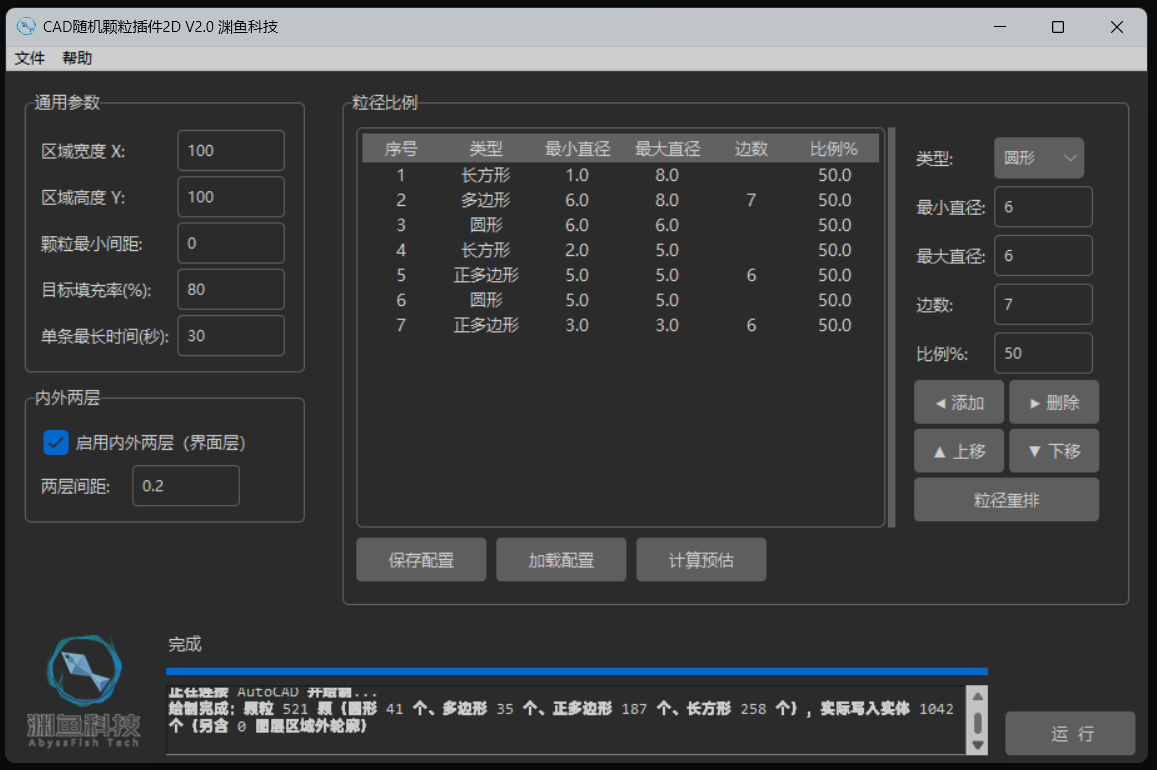Screen dimensions: 1157x770
Task: Focus the 区域高度 Y input field
Action: coord(231,197)
